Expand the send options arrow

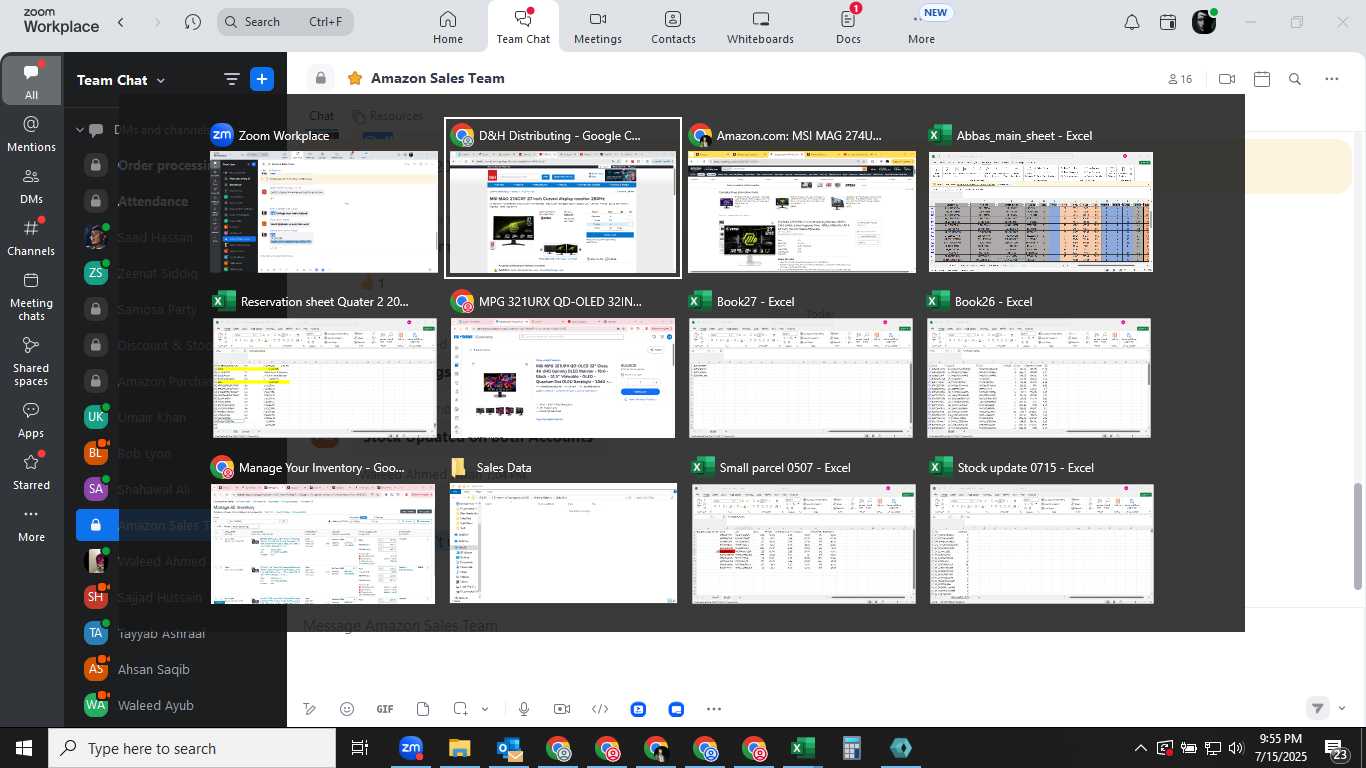[x=1342, y=708]
